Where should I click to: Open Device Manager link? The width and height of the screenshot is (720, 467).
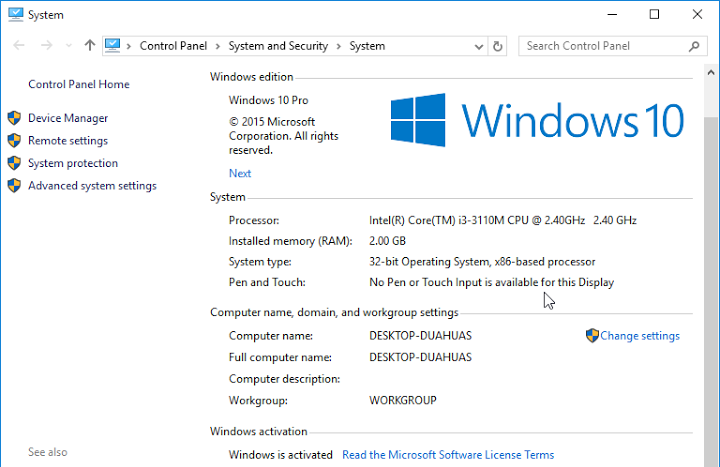click(x=68, y=118)
